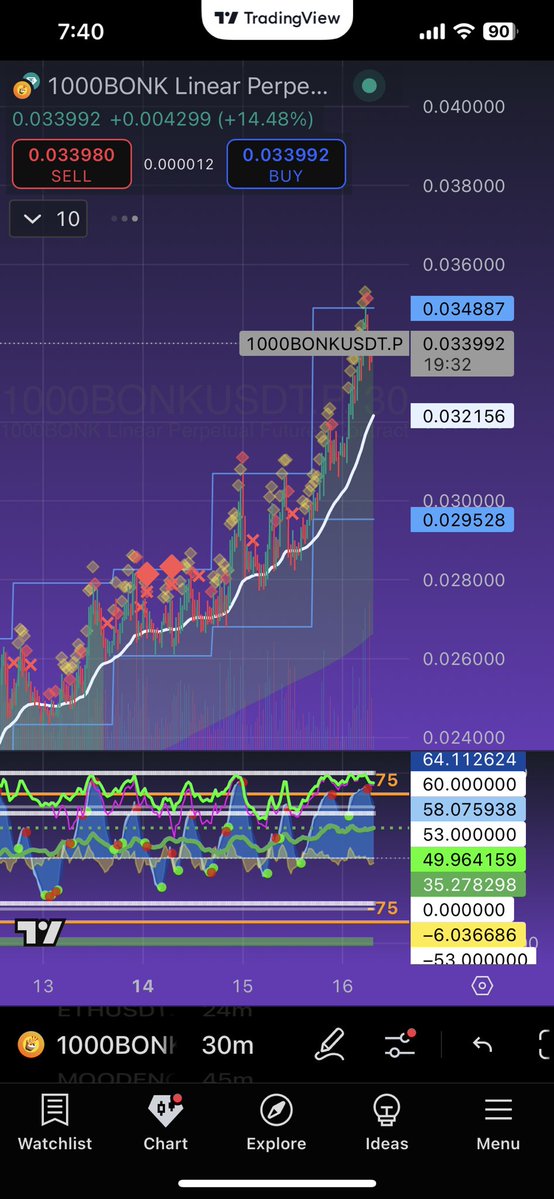Tap the TradingView app pill at top
Image resolution: width=554 pixels, height=1199 pixels.
point(277,18)
